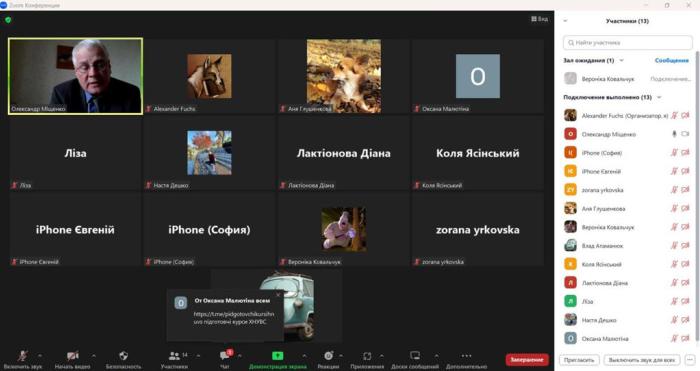Open the t.me link in chat popup

[x=233, y=314]
